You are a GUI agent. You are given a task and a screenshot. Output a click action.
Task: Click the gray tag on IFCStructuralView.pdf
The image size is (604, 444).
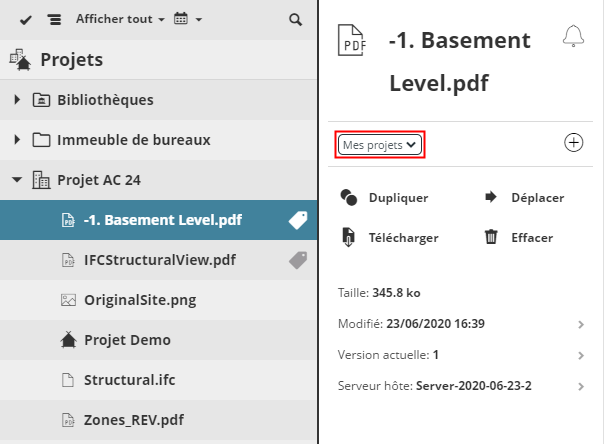pyautogui.click(x=297, y=260)
